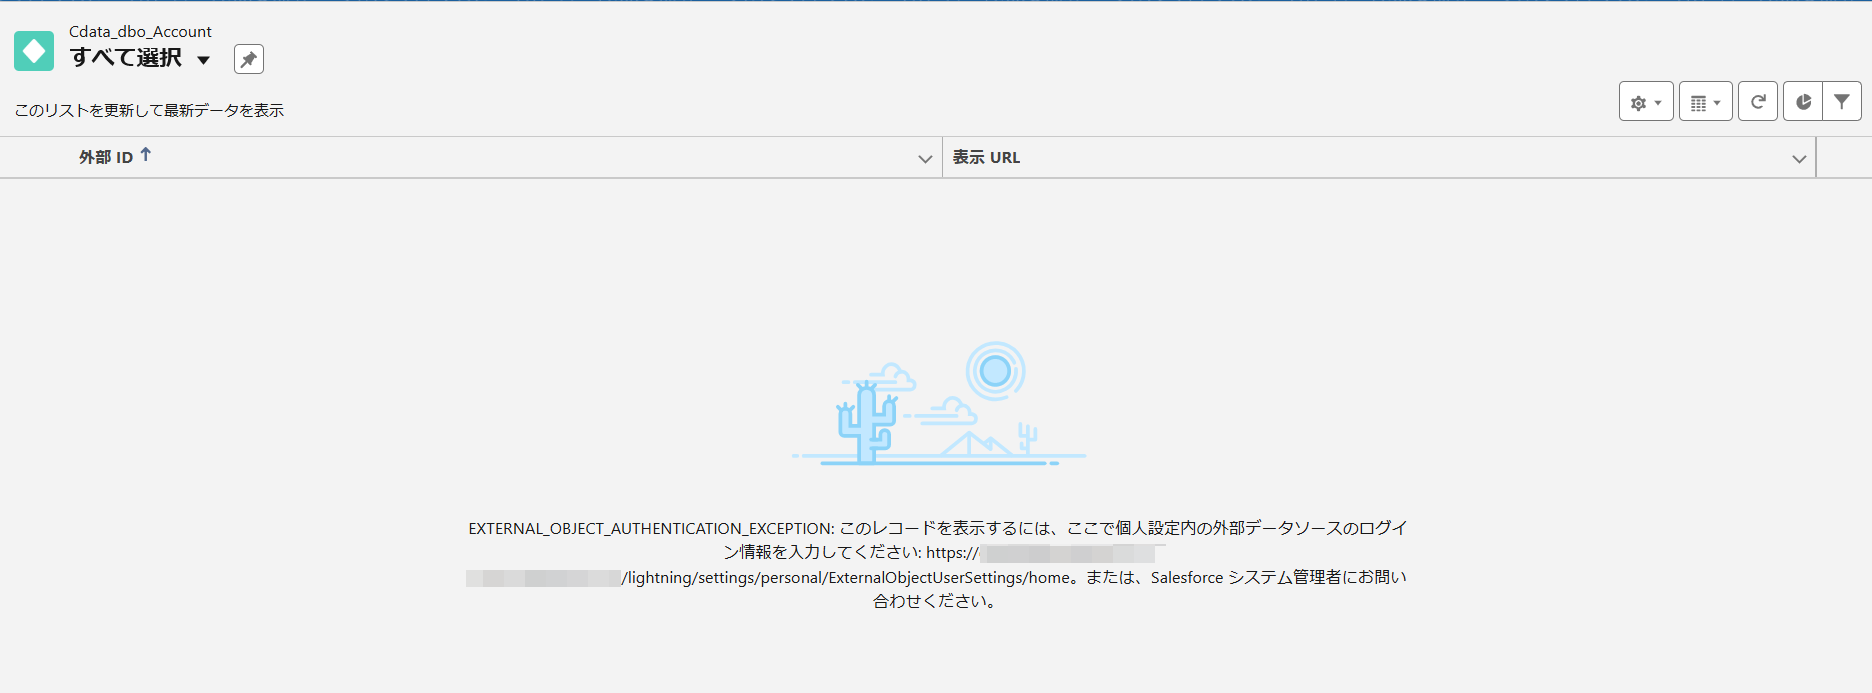This screenshot has height=693, width=1872.
Task: Show the charts panel via pie icon
Action: click(1803, 102)
